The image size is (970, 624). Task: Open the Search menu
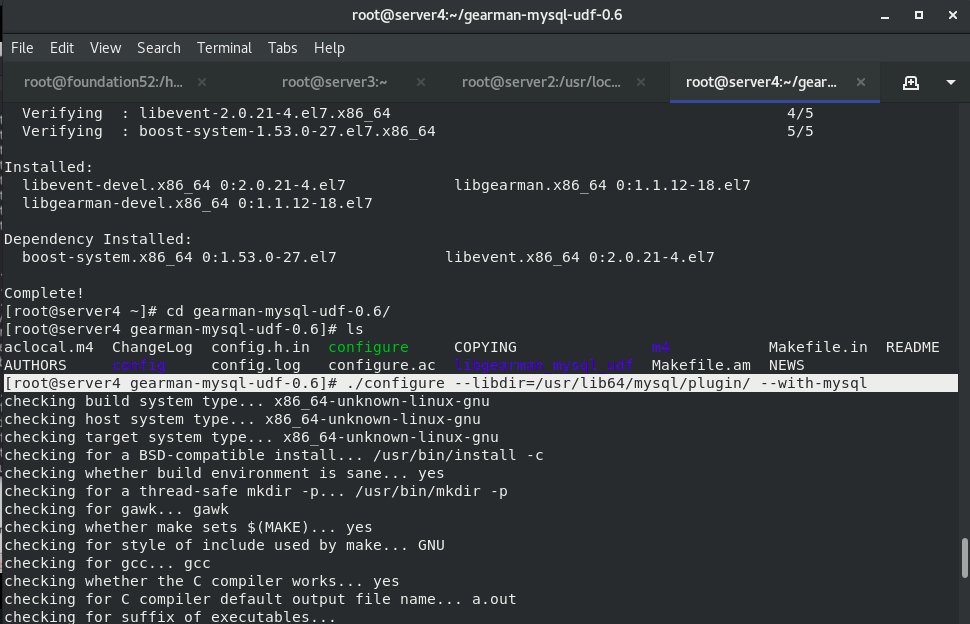[x=159, y=48]
